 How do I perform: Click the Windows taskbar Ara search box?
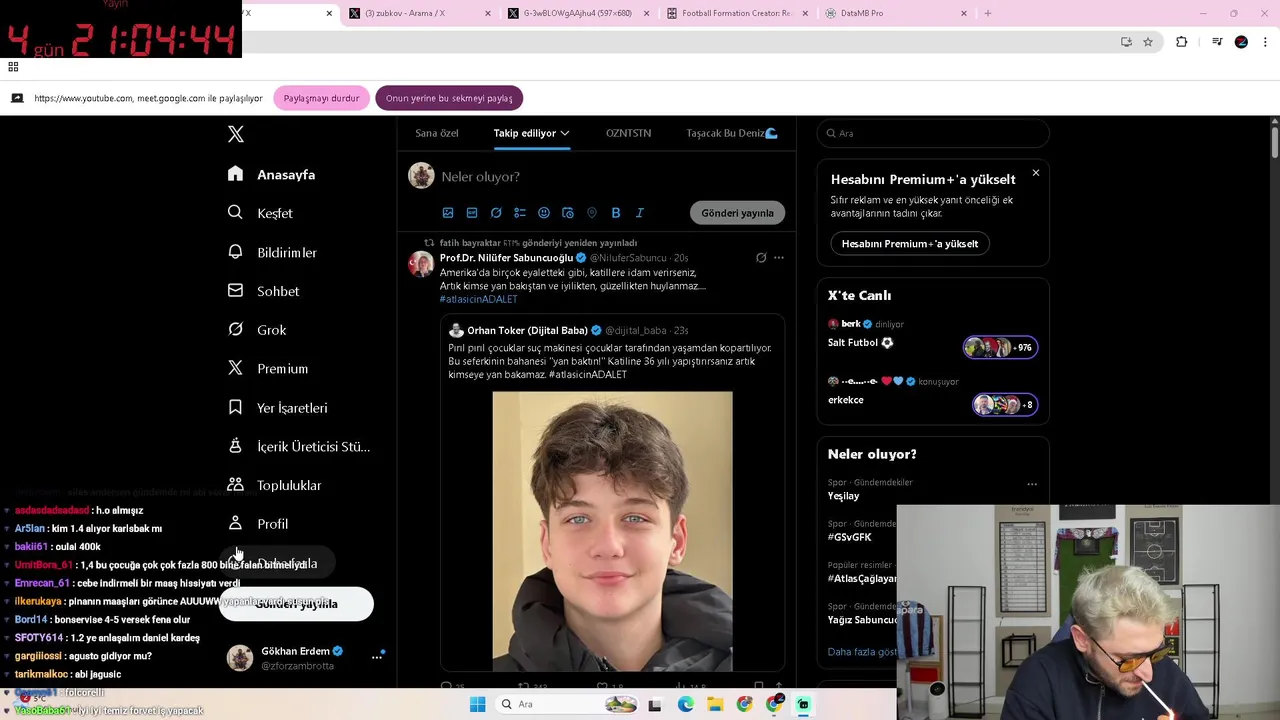pos(569,704)
